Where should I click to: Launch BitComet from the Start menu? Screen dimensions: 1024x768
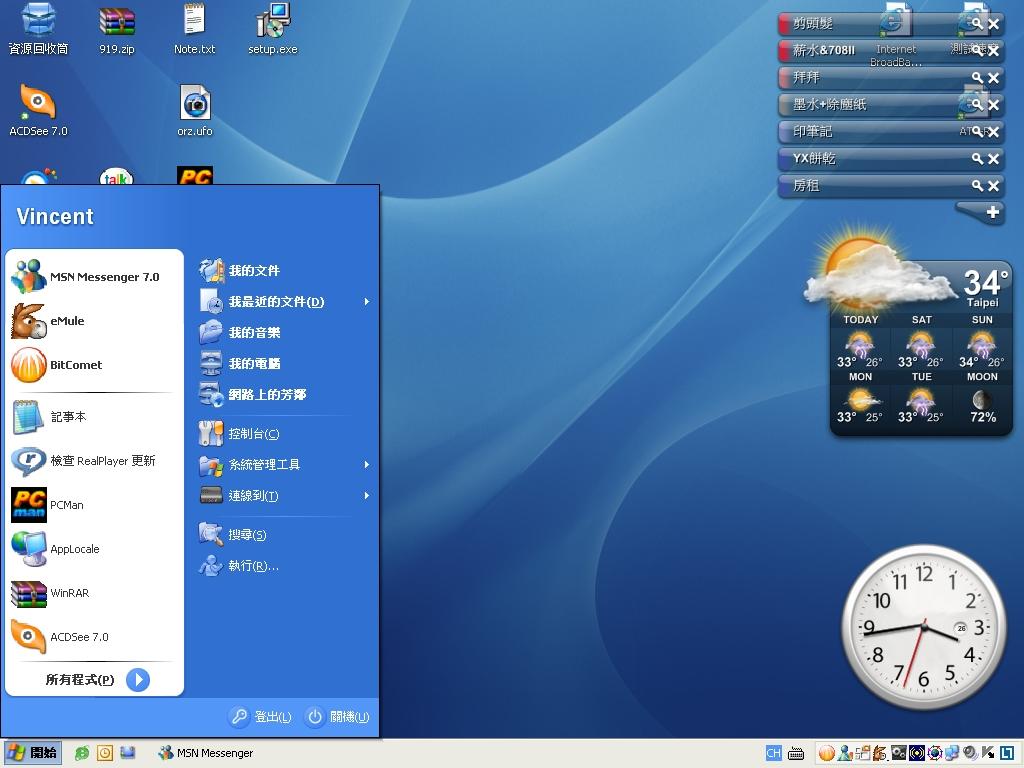[x=94, y=364]
